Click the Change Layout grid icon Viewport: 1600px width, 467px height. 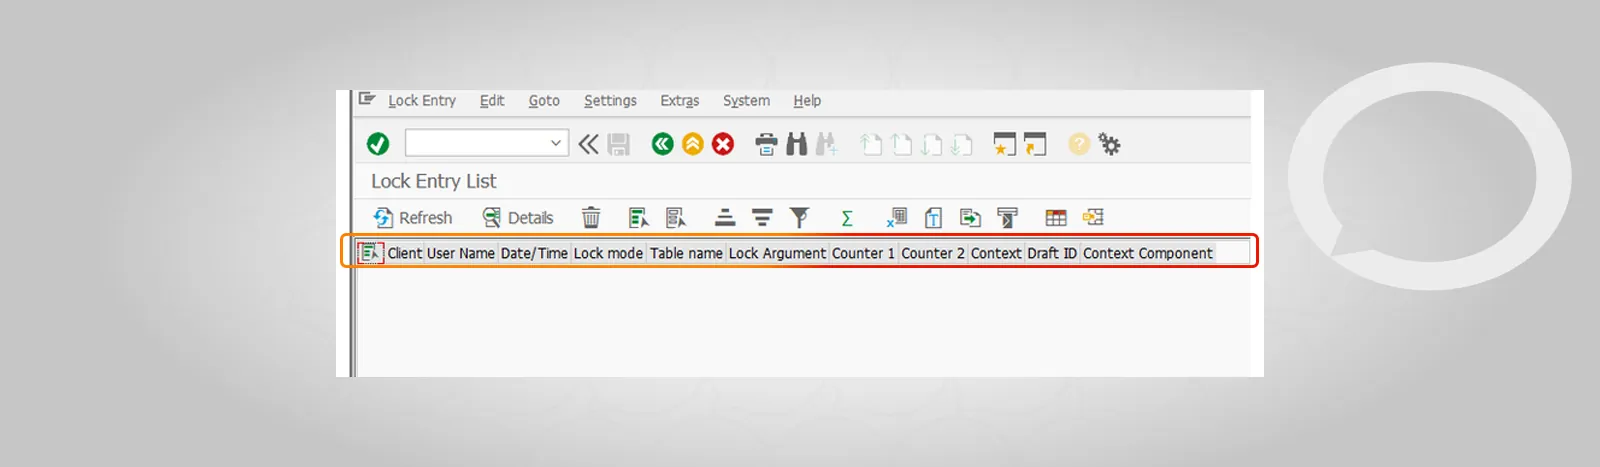click(x=1056, y=218)
